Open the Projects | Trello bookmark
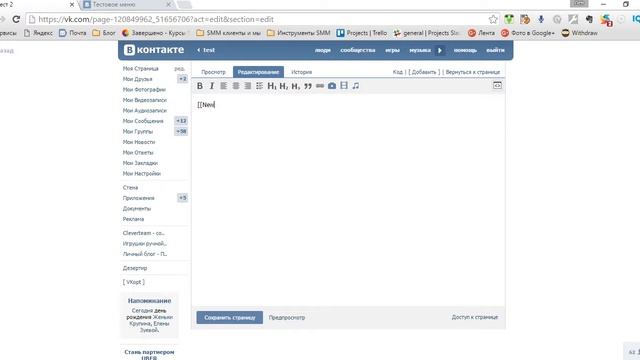The image size is (640, 360). tap(362, 33)
